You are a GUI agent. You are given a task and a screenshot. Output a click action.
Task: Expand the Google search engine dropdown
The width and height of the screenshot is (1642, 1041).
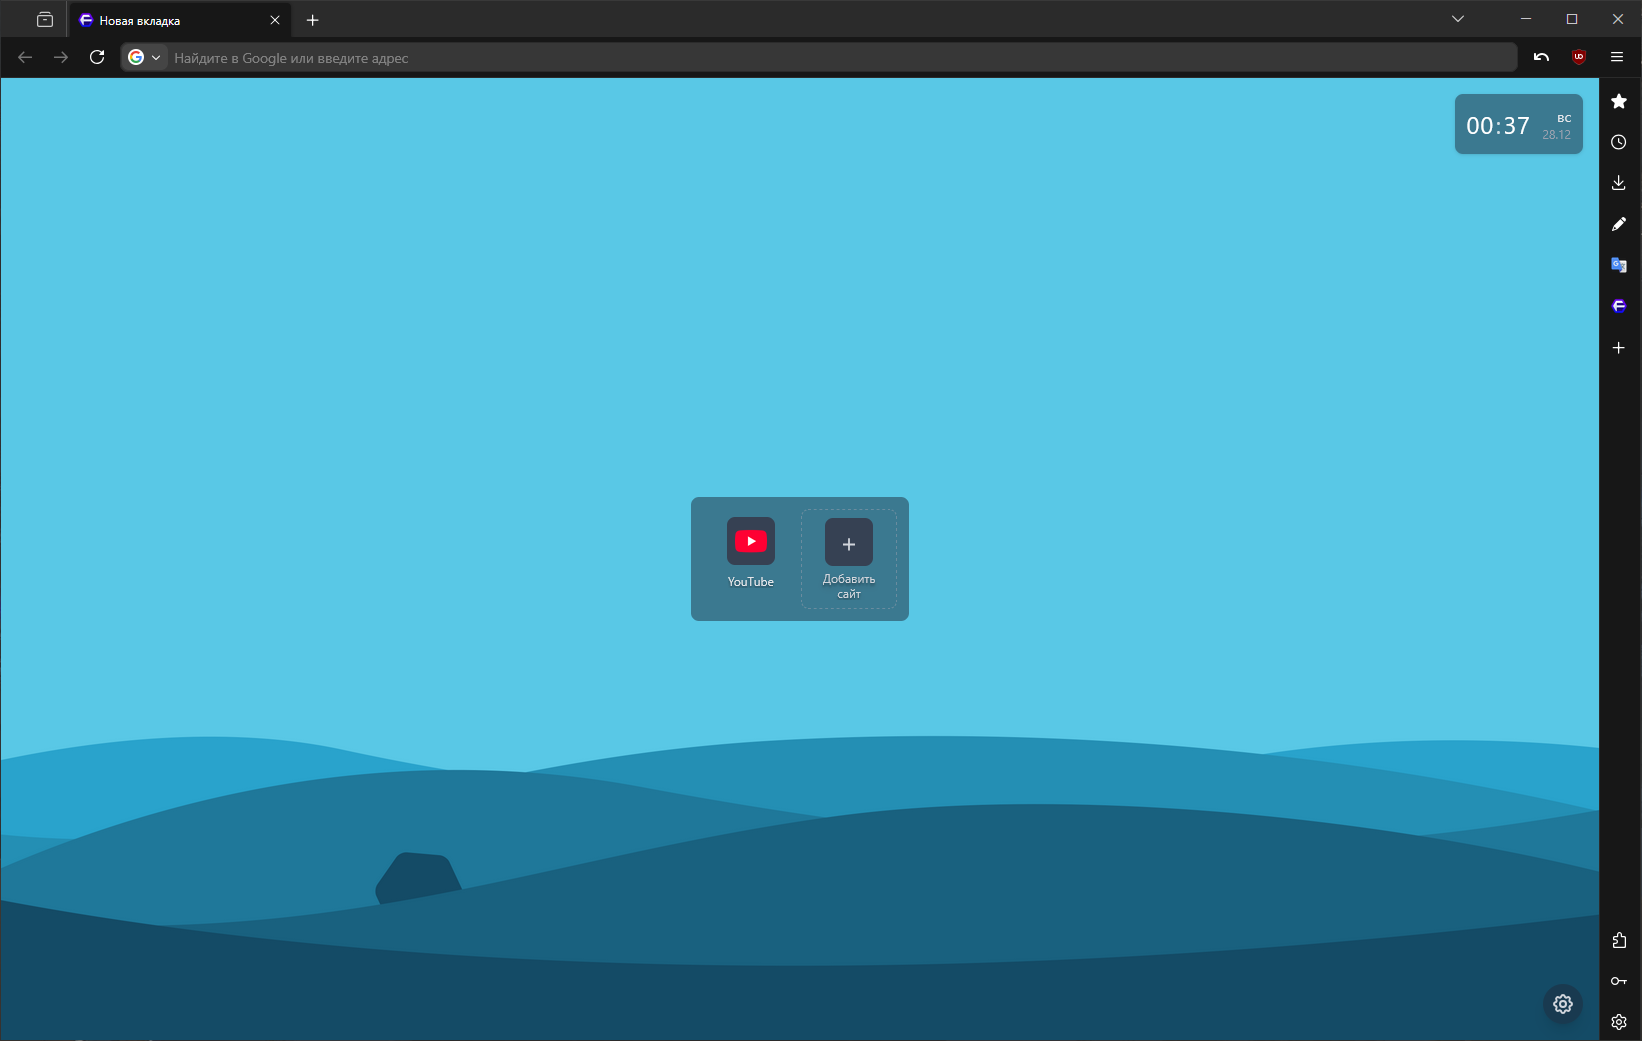(x=144, y=58)
